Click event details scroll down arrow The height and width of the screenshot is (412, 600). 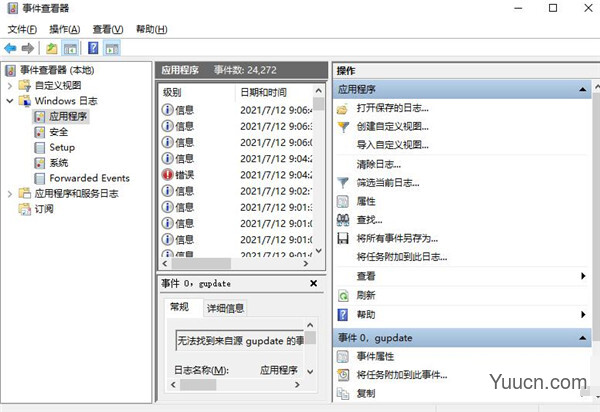(310, 371)
